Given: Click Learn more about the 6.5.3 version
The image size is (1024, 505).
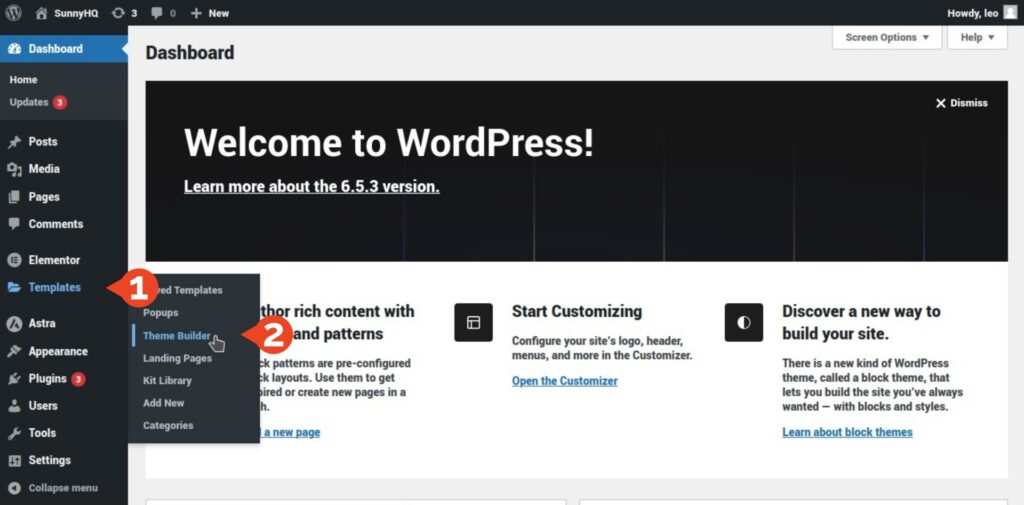Looking at the screenshot, I should click(312, 187).
